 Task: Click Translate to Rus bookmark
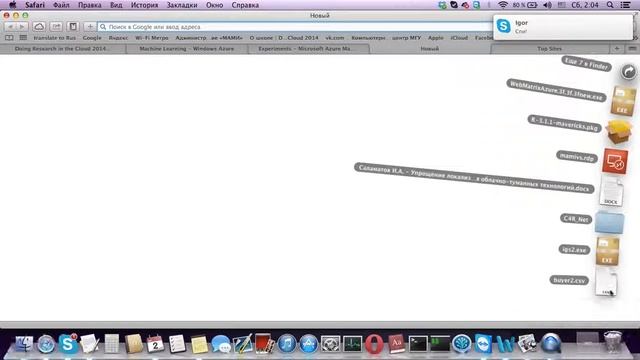[x=54, y=38]
